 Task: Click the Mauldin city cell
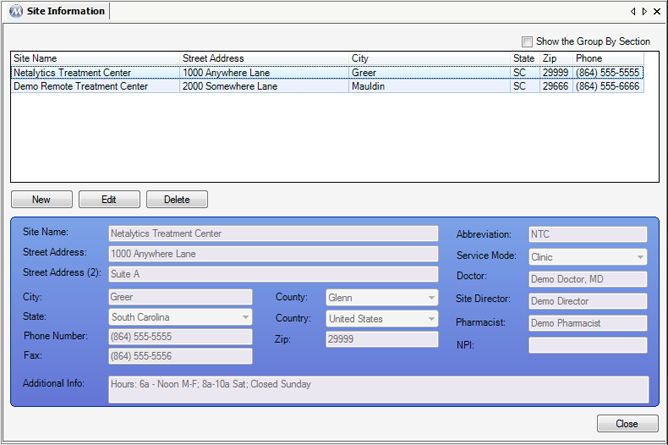pos(429,86)
